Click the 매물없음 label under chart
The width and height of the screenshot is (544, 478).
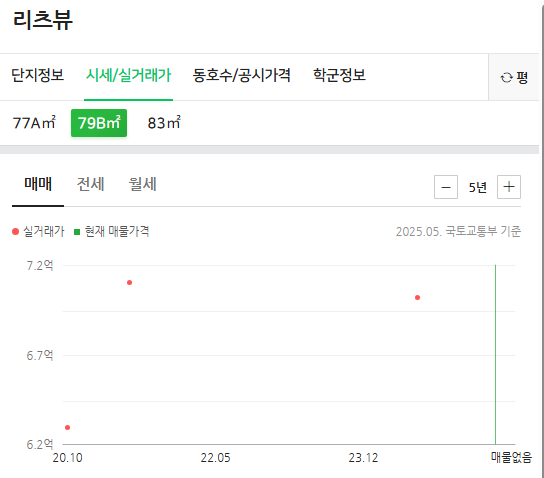(x=511, y=458)
